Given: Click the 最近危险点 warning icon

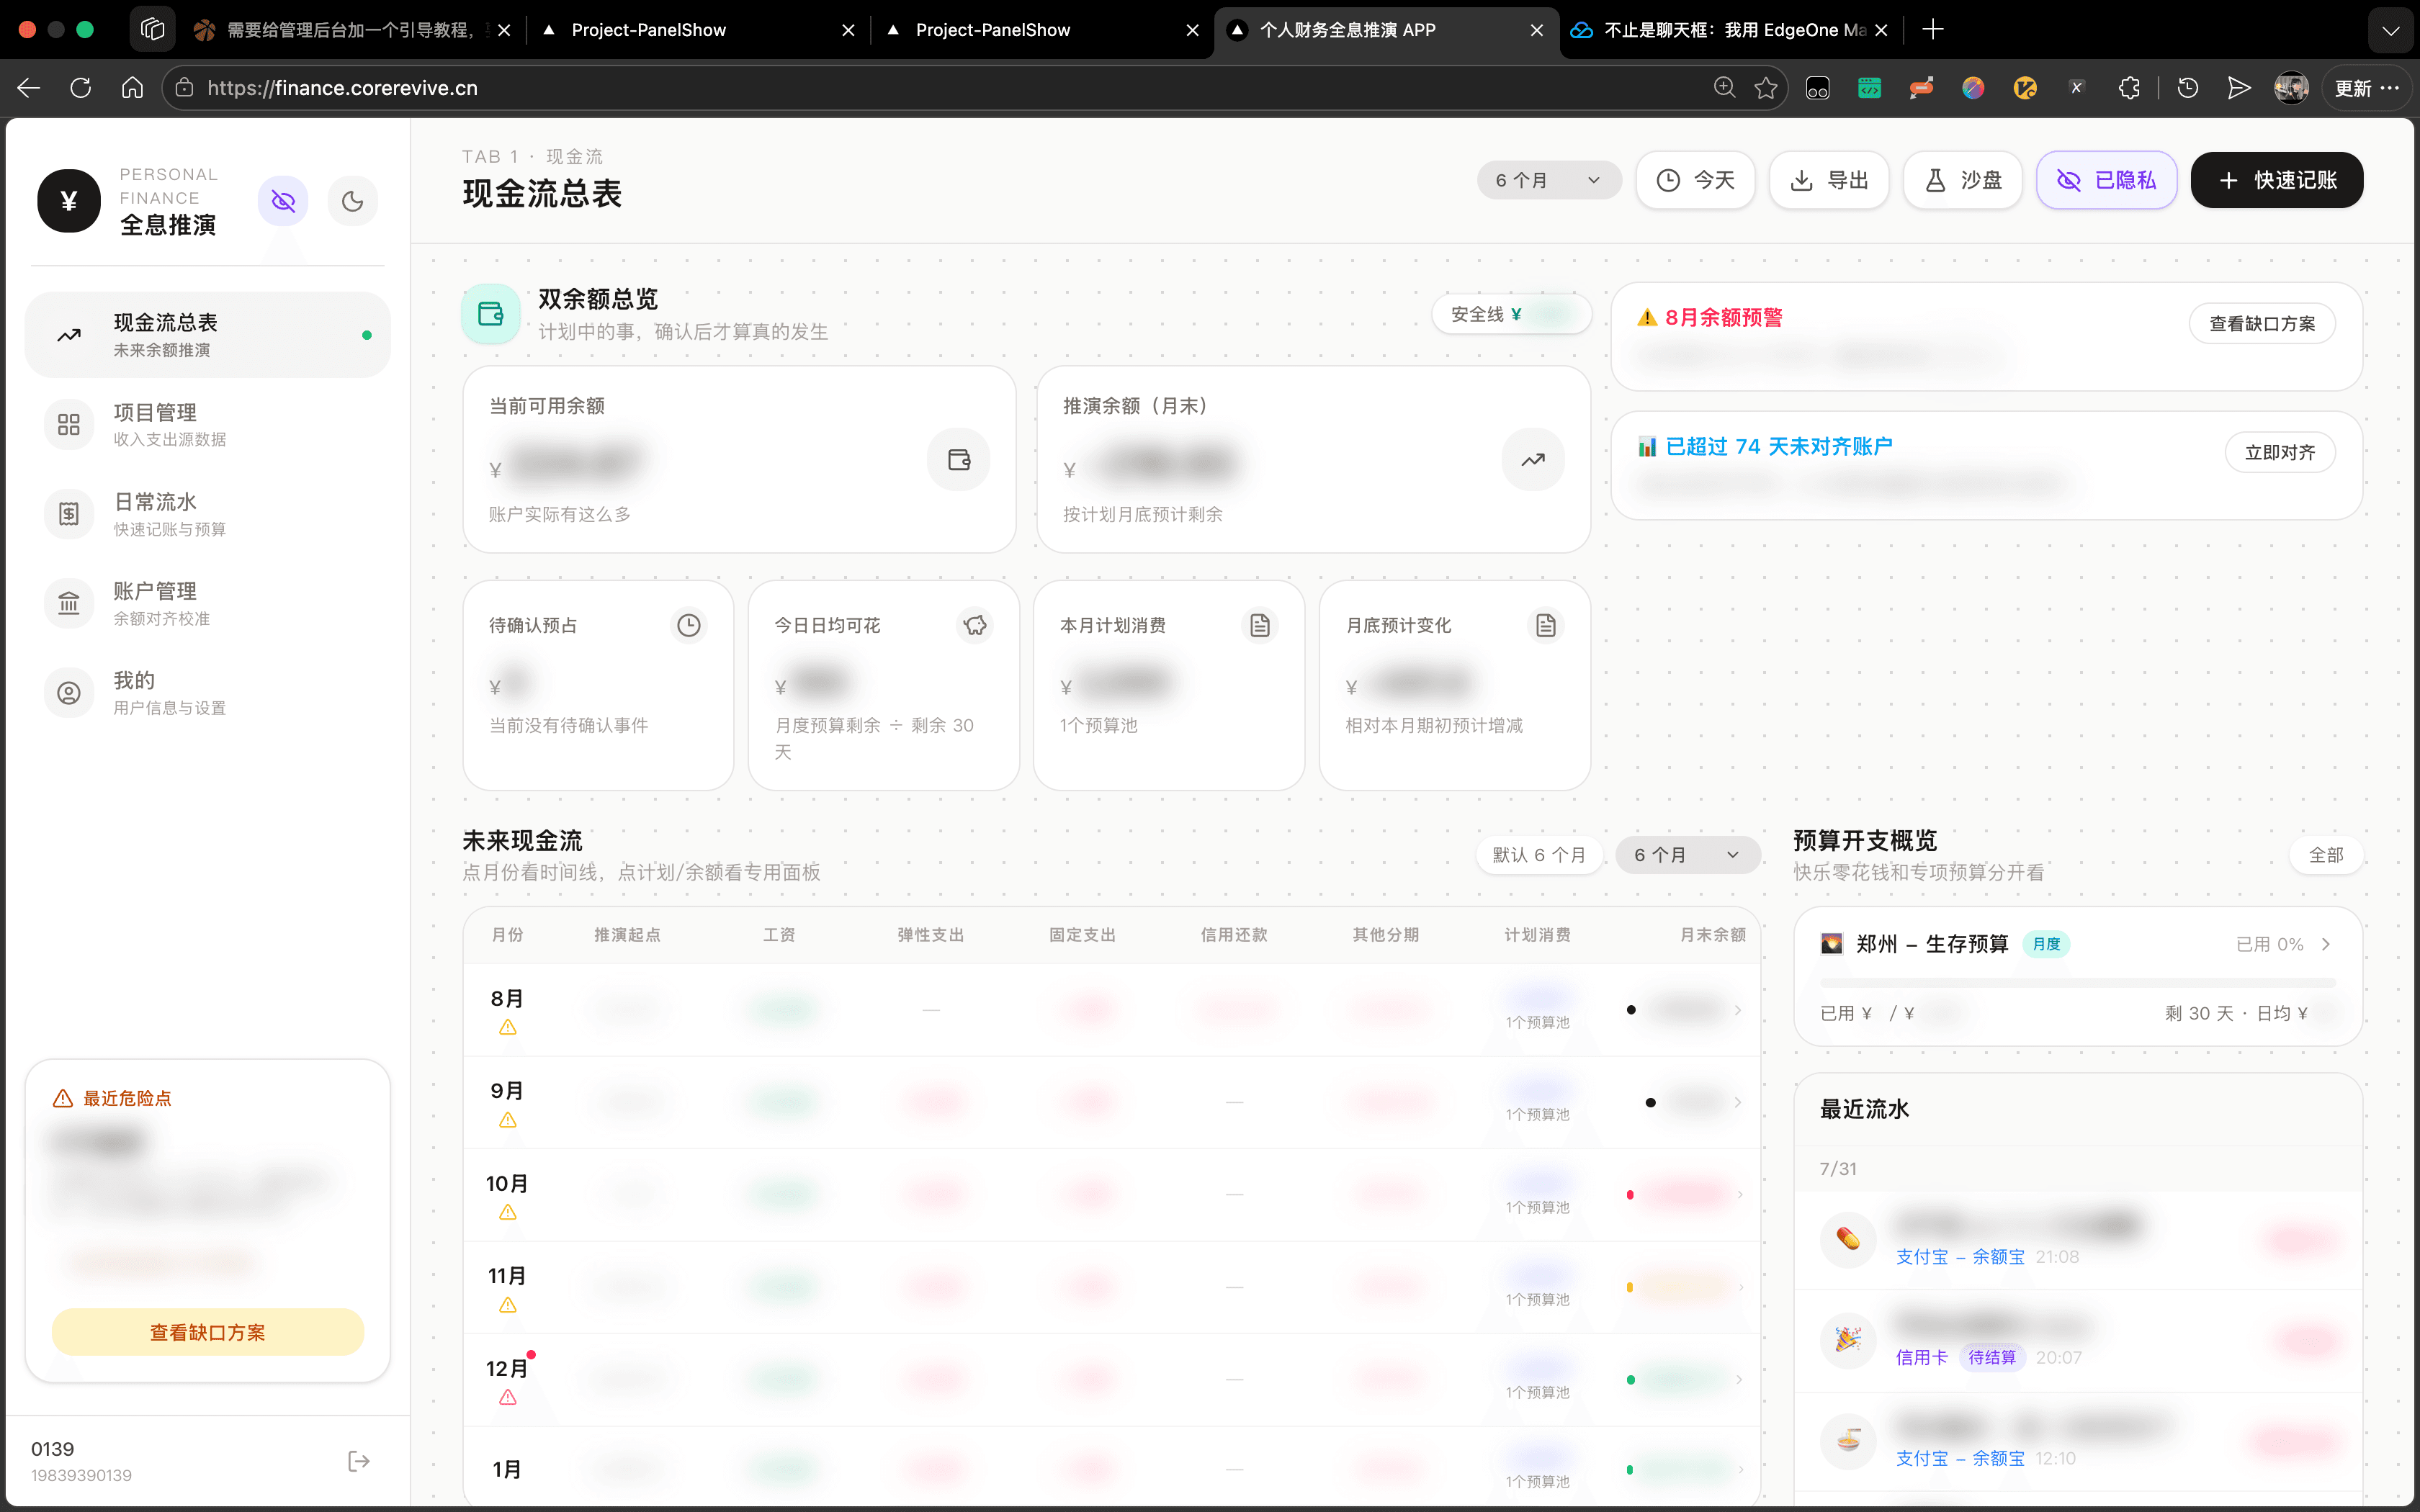Looking at the screenshot, I should coord(63,1098).
